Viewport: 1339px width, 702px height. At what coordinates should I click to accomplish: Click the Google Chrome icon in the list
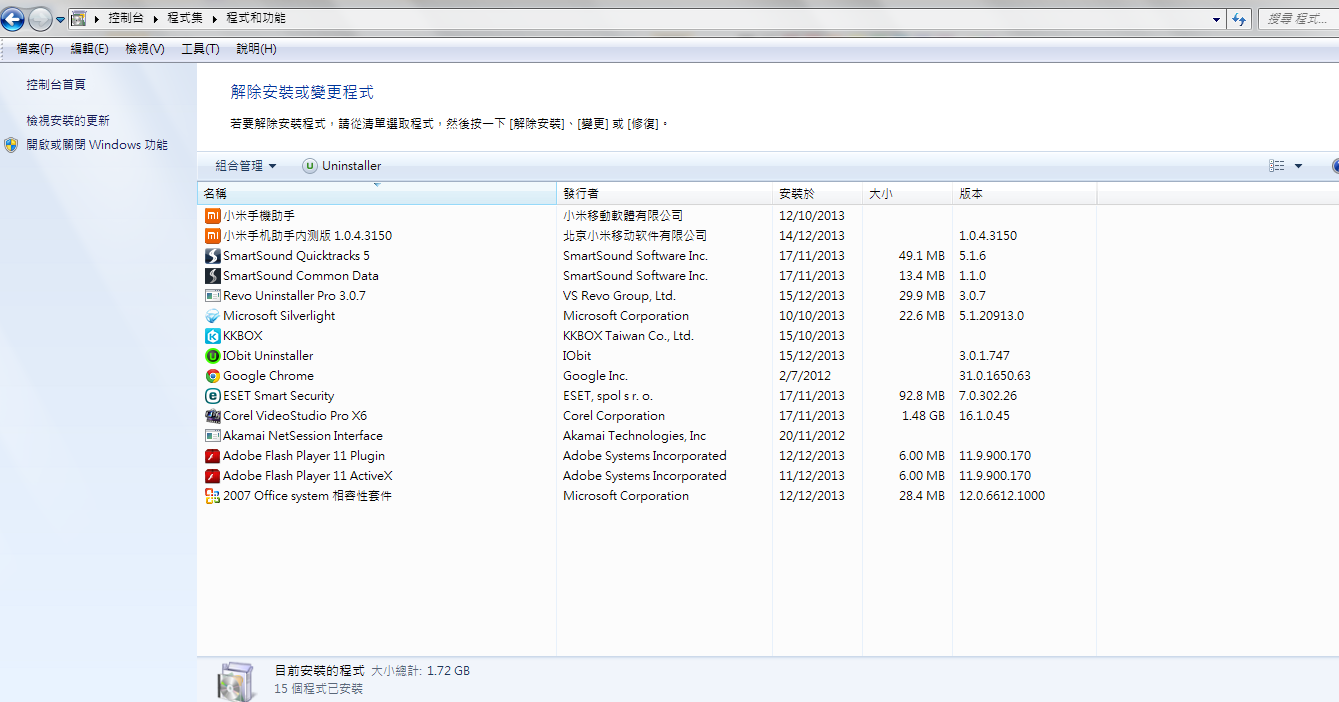pos(212,376)
